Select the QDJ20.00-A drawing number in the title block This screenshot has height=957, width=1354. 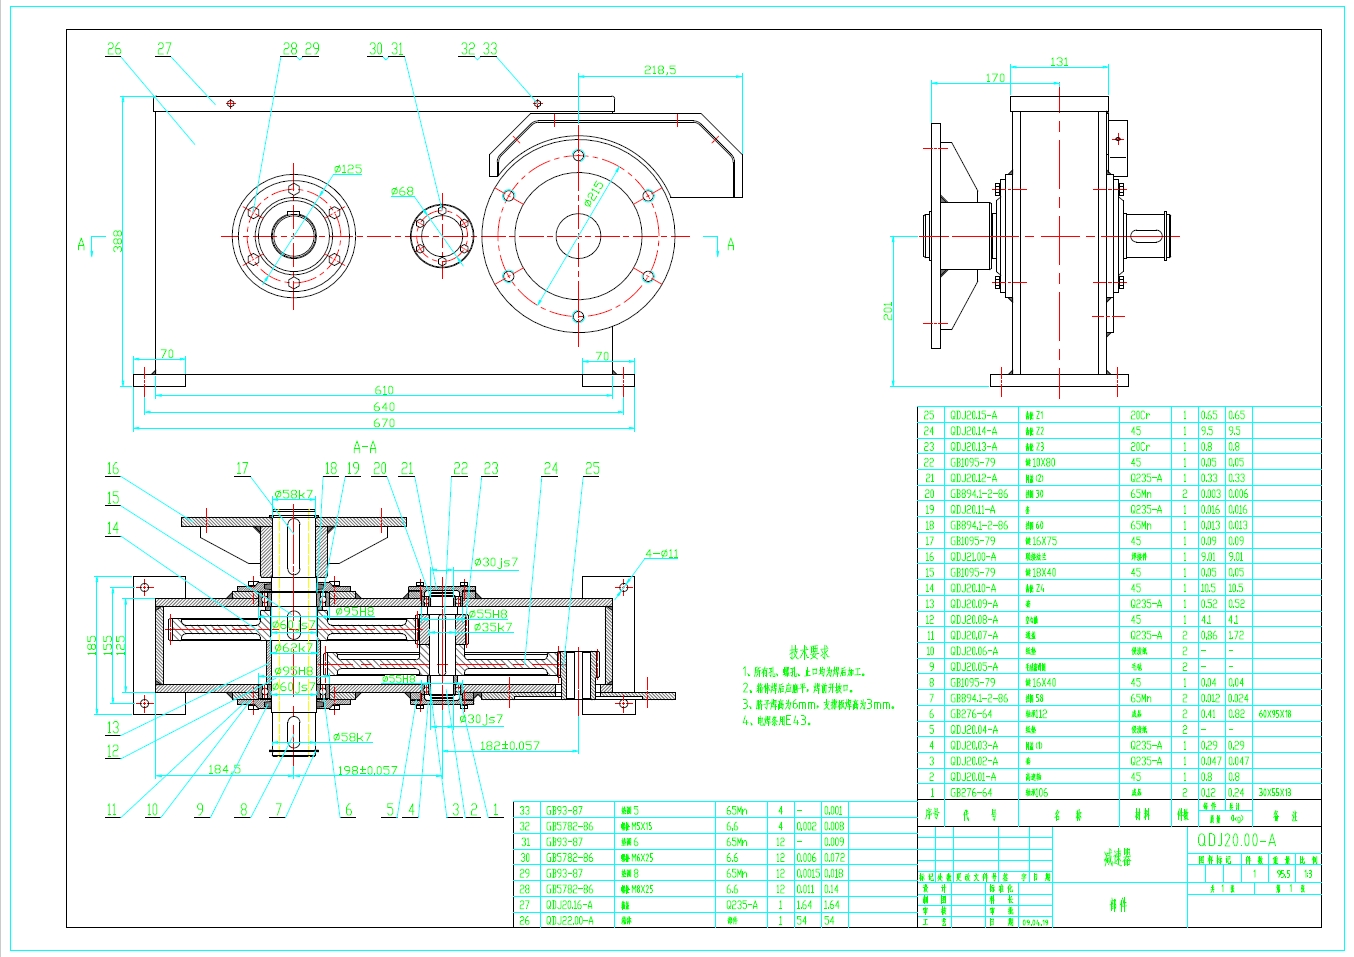point(1237,840)
